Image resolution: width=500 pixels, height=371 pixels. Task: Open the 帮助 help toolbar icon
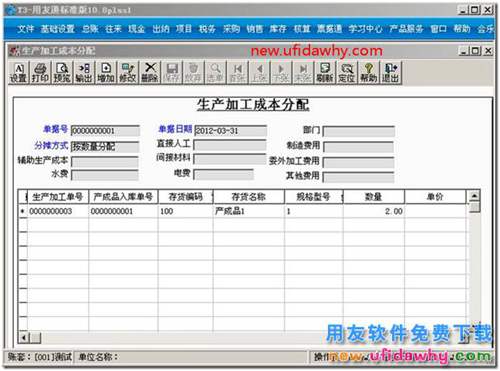(369, 72)
